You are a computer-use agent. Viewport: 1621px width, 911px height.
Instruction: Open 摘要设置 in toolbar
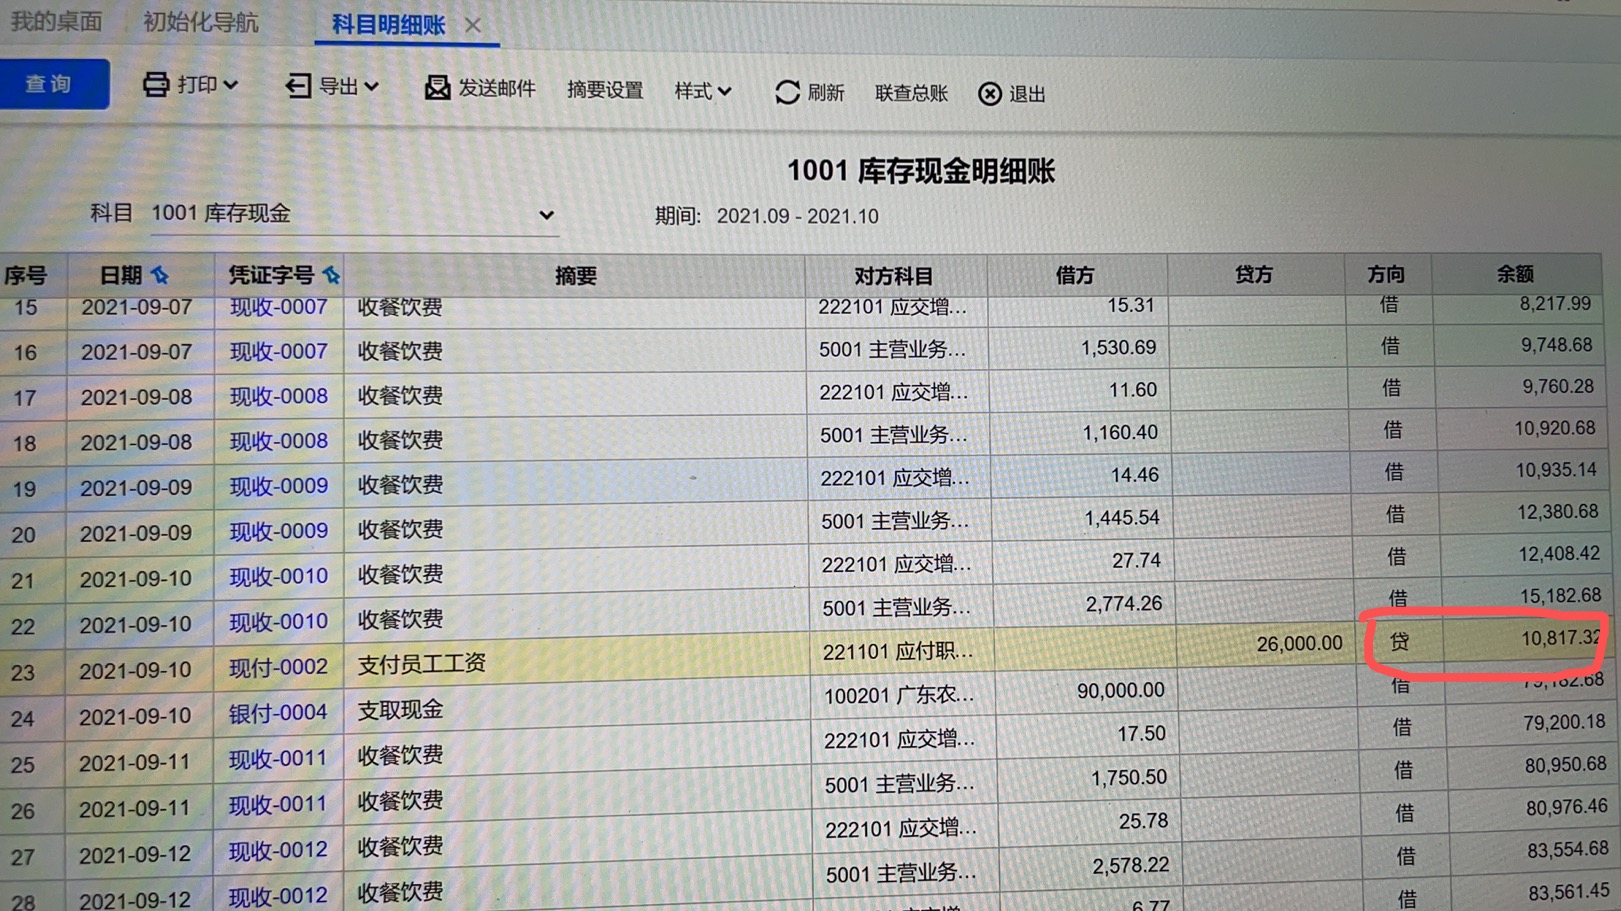click(x=605, y=90)
